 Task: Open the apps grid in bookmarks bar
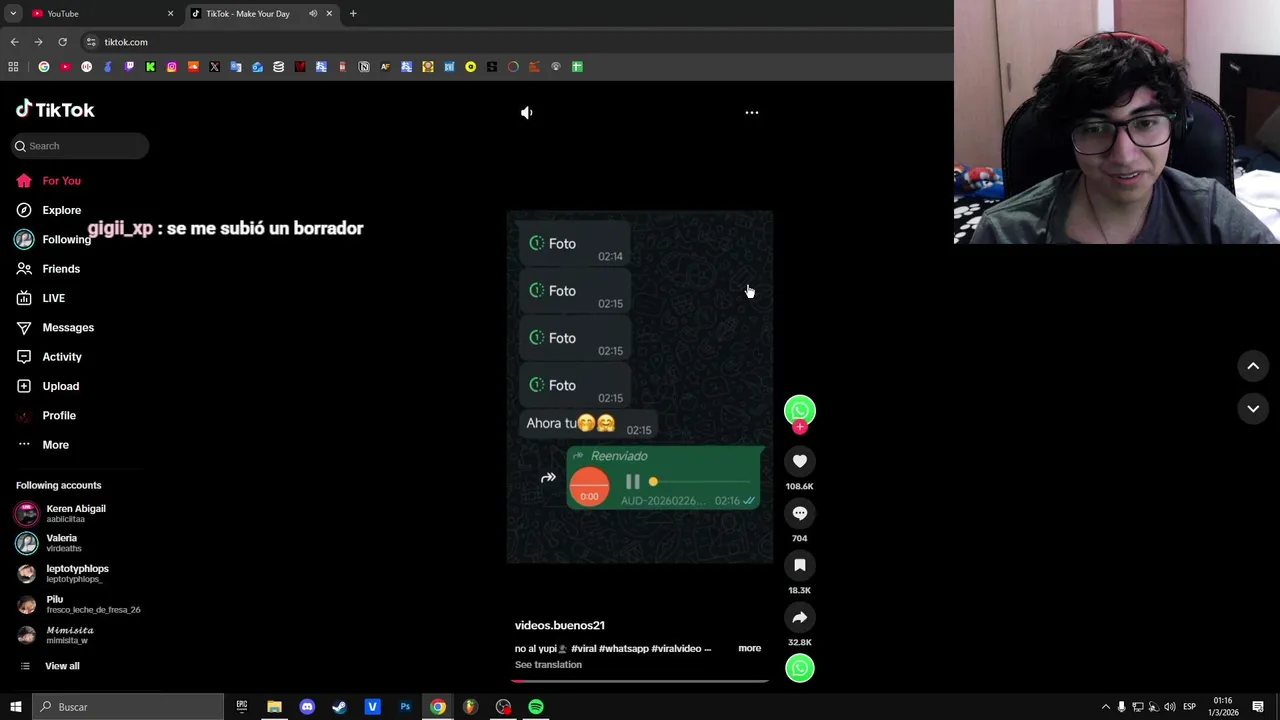point(13,67)
